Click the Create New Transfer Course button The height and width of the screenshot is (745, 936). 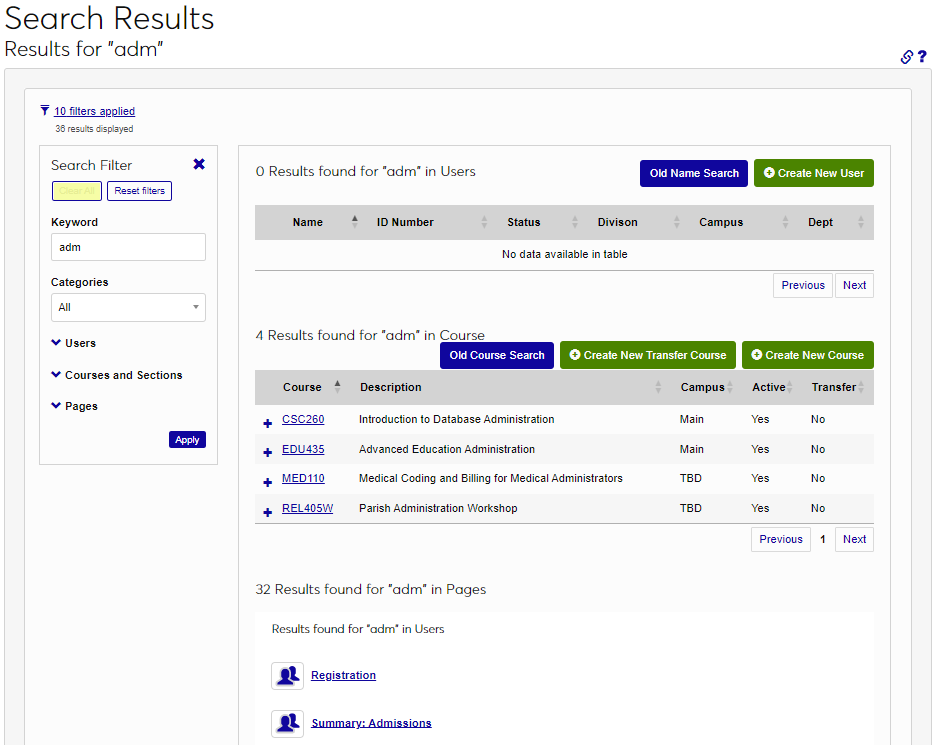(x=647, y=355)
